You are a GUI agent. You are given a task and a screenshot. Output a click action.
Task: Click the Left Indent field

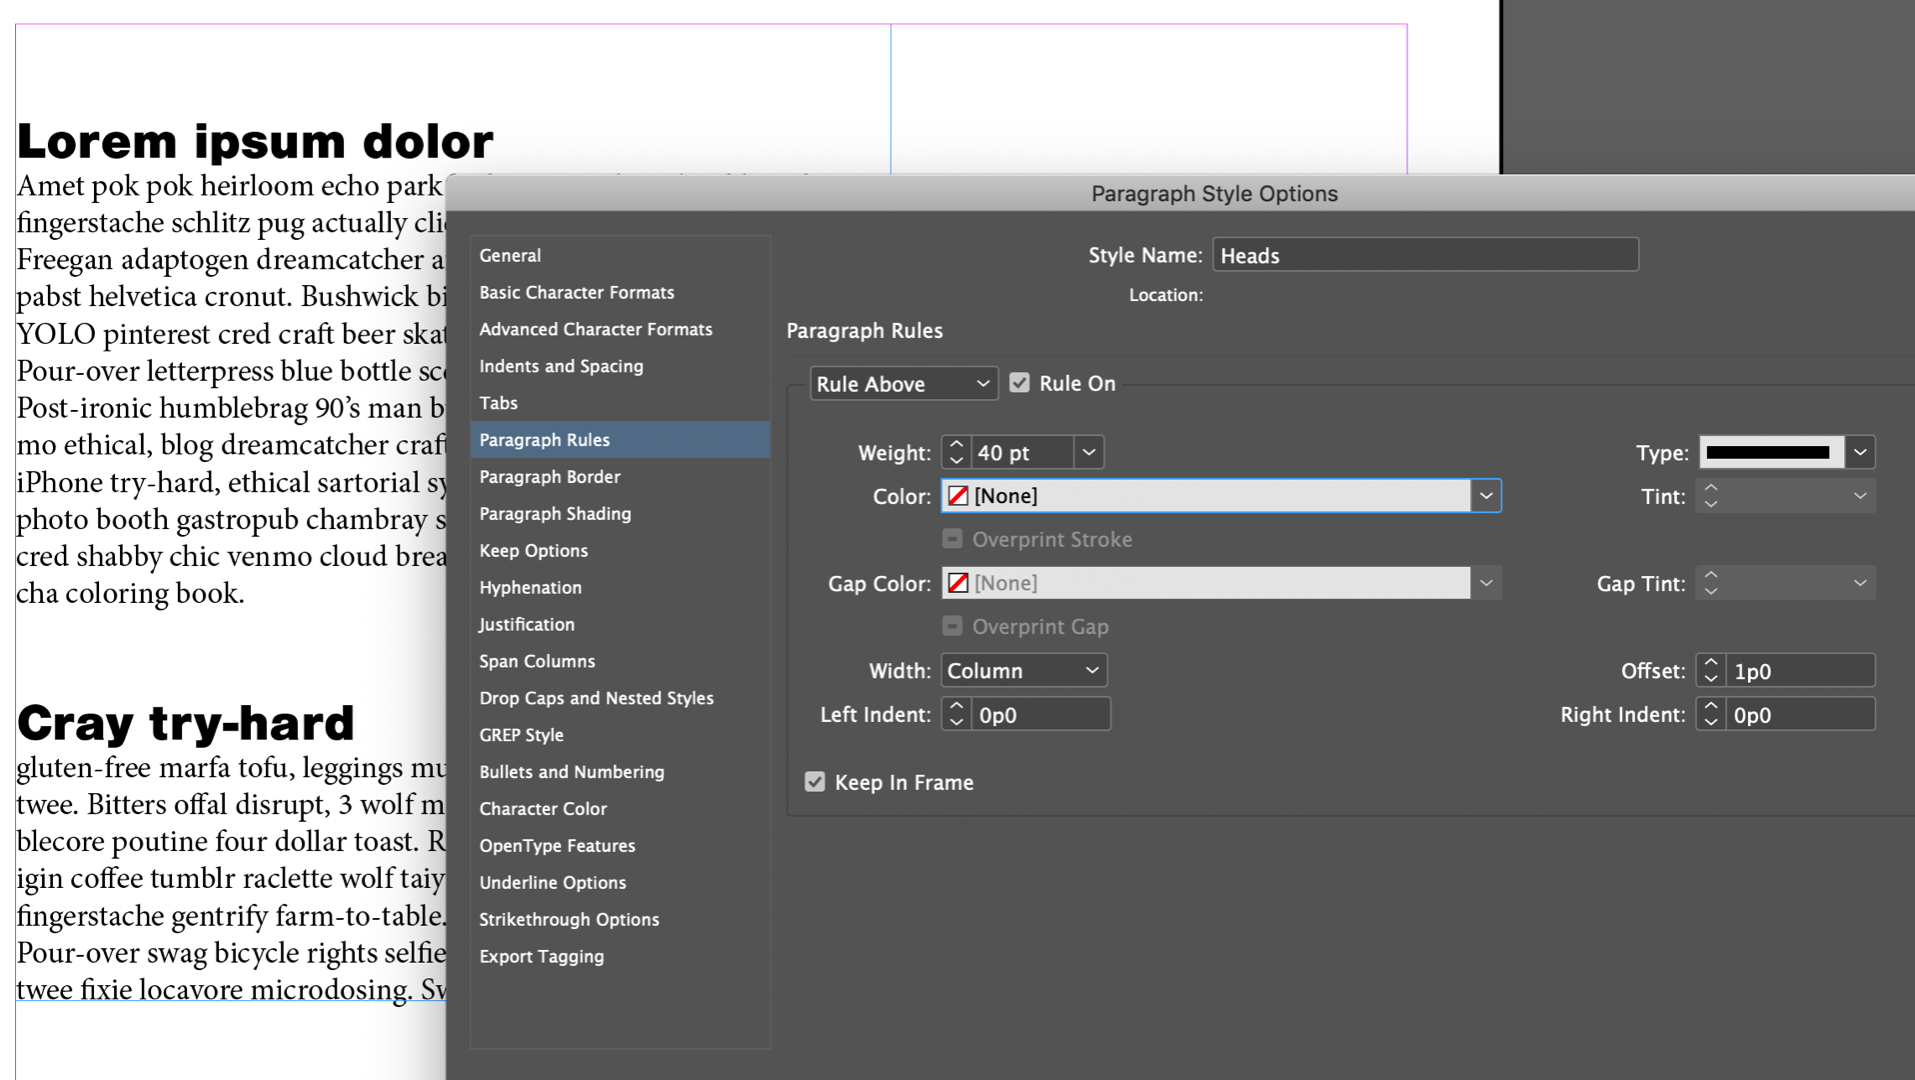coord(1040,715)
